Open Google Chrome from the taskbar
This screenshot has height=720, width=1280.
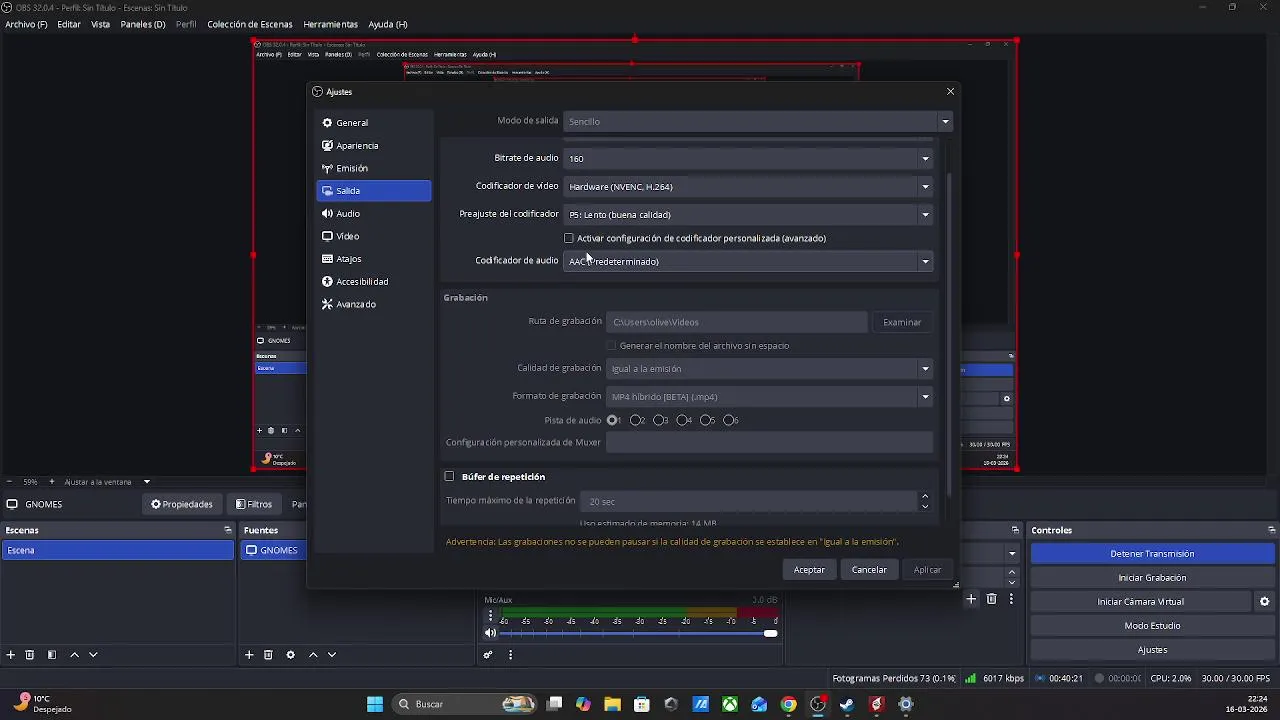coord(789,704)
